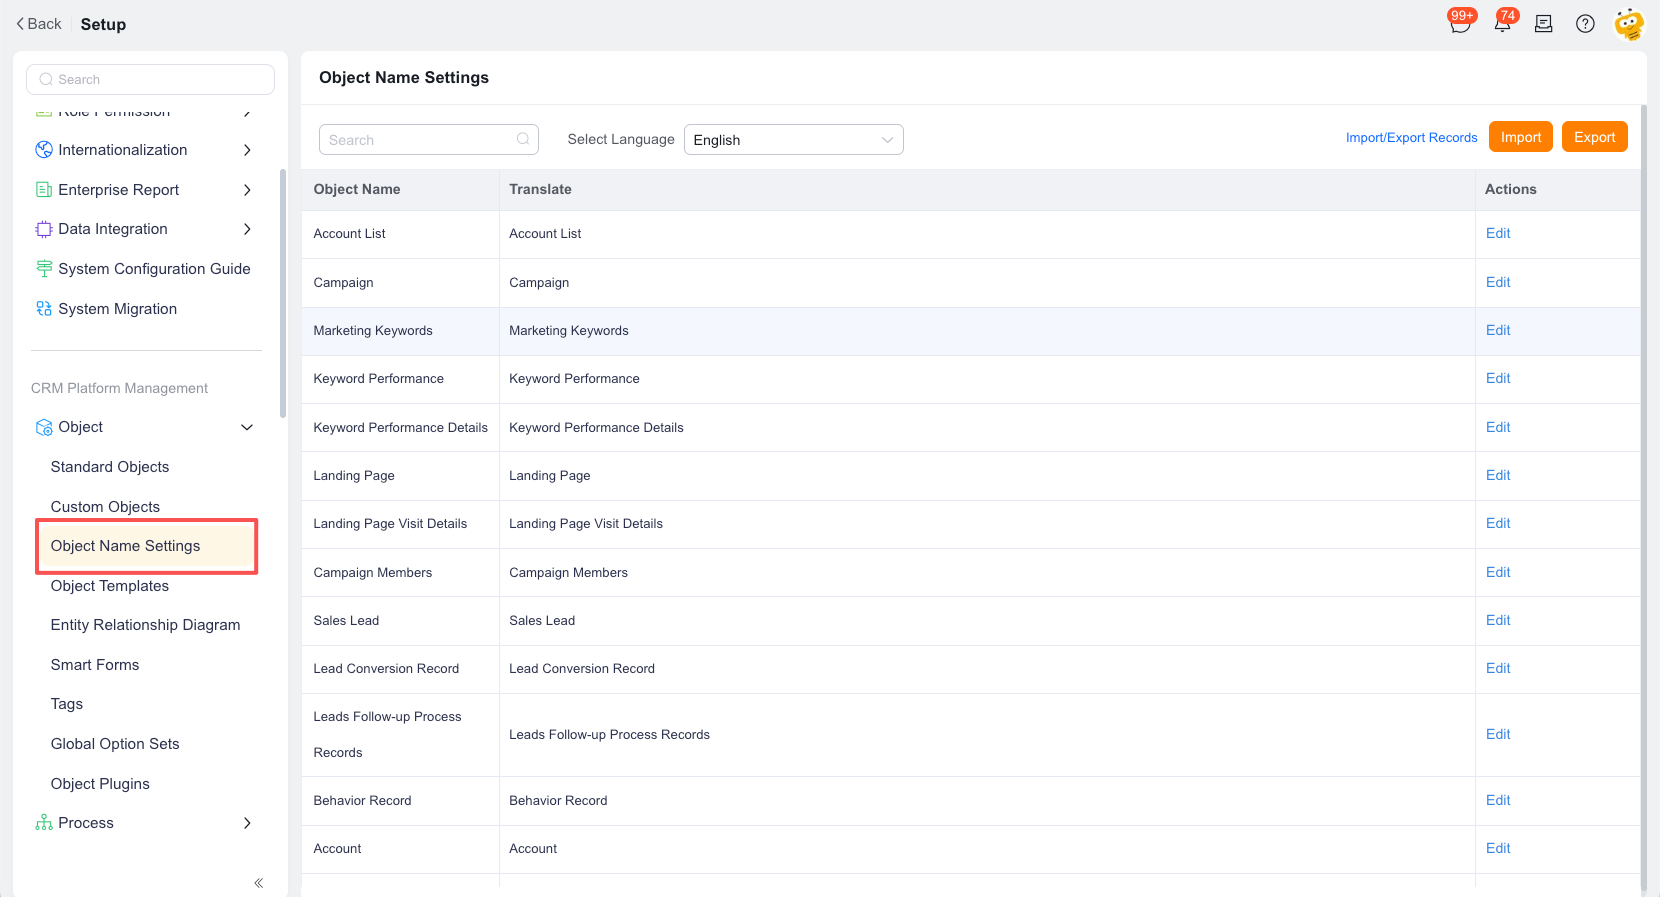
Task: Collapse the Object section chevron
Action: coord(247,427)
